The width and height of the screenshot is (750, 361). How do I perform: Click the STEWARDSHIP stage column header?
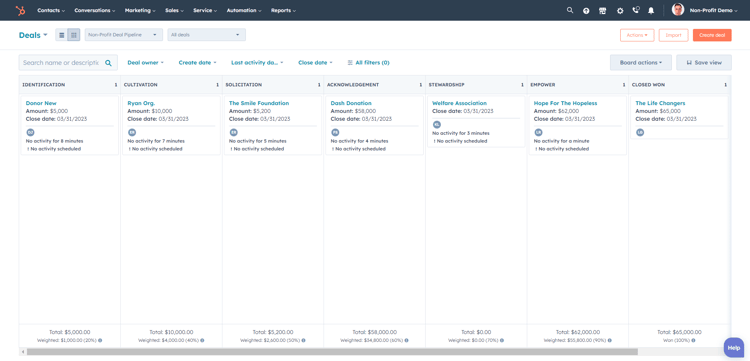pyautogui.click(x=476, y=85)
